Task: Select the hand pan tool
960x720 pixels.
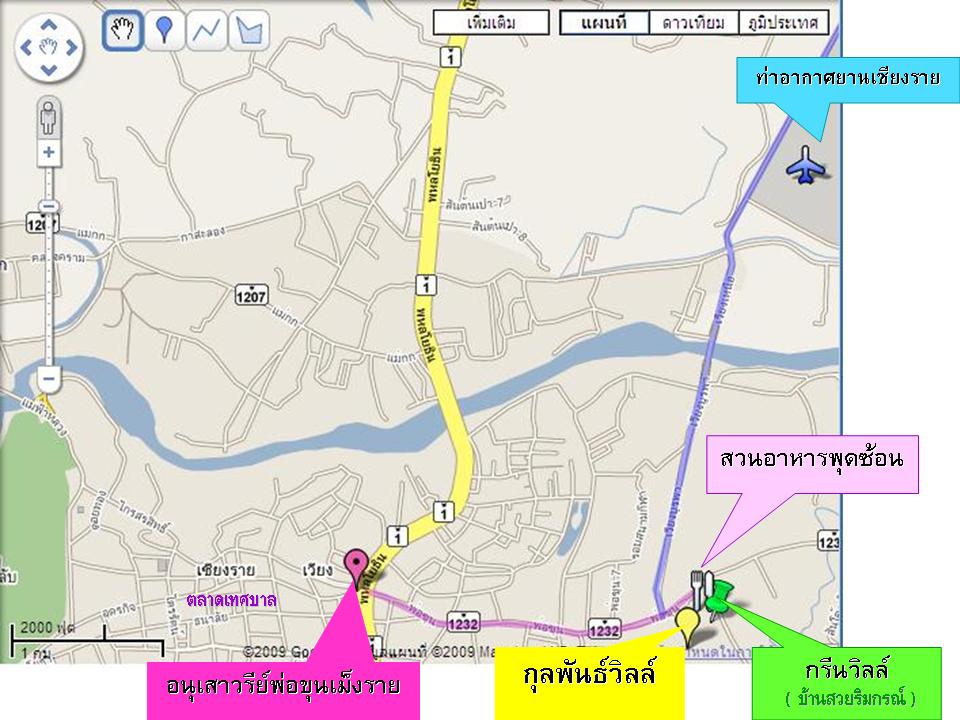Action: pyautogui.click(x=123, y=30)
